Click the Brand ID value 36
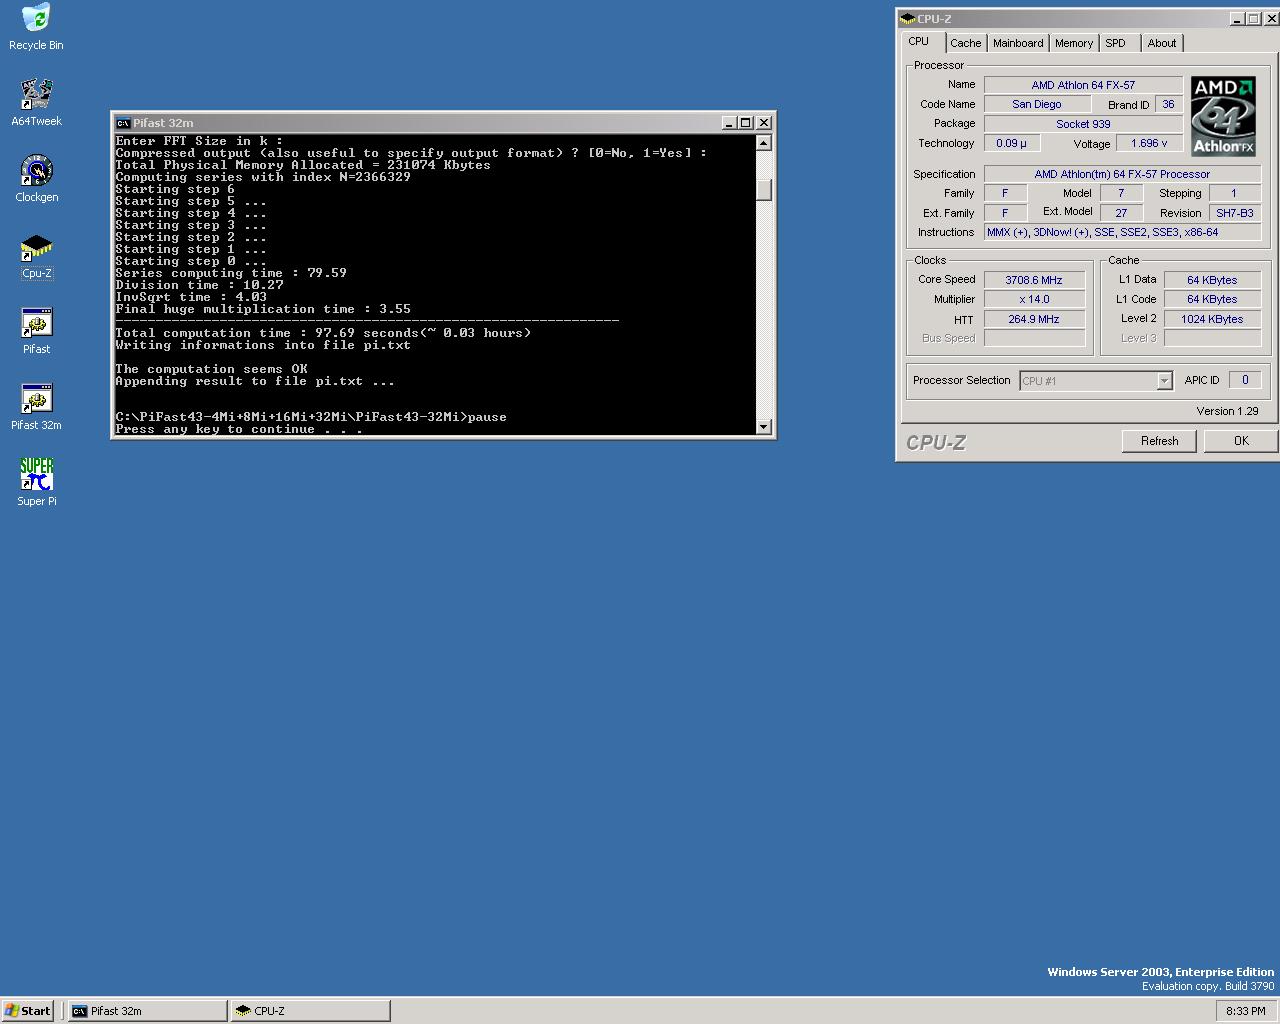Viewport: 1280px width, 1024px height. point(1168,104)
